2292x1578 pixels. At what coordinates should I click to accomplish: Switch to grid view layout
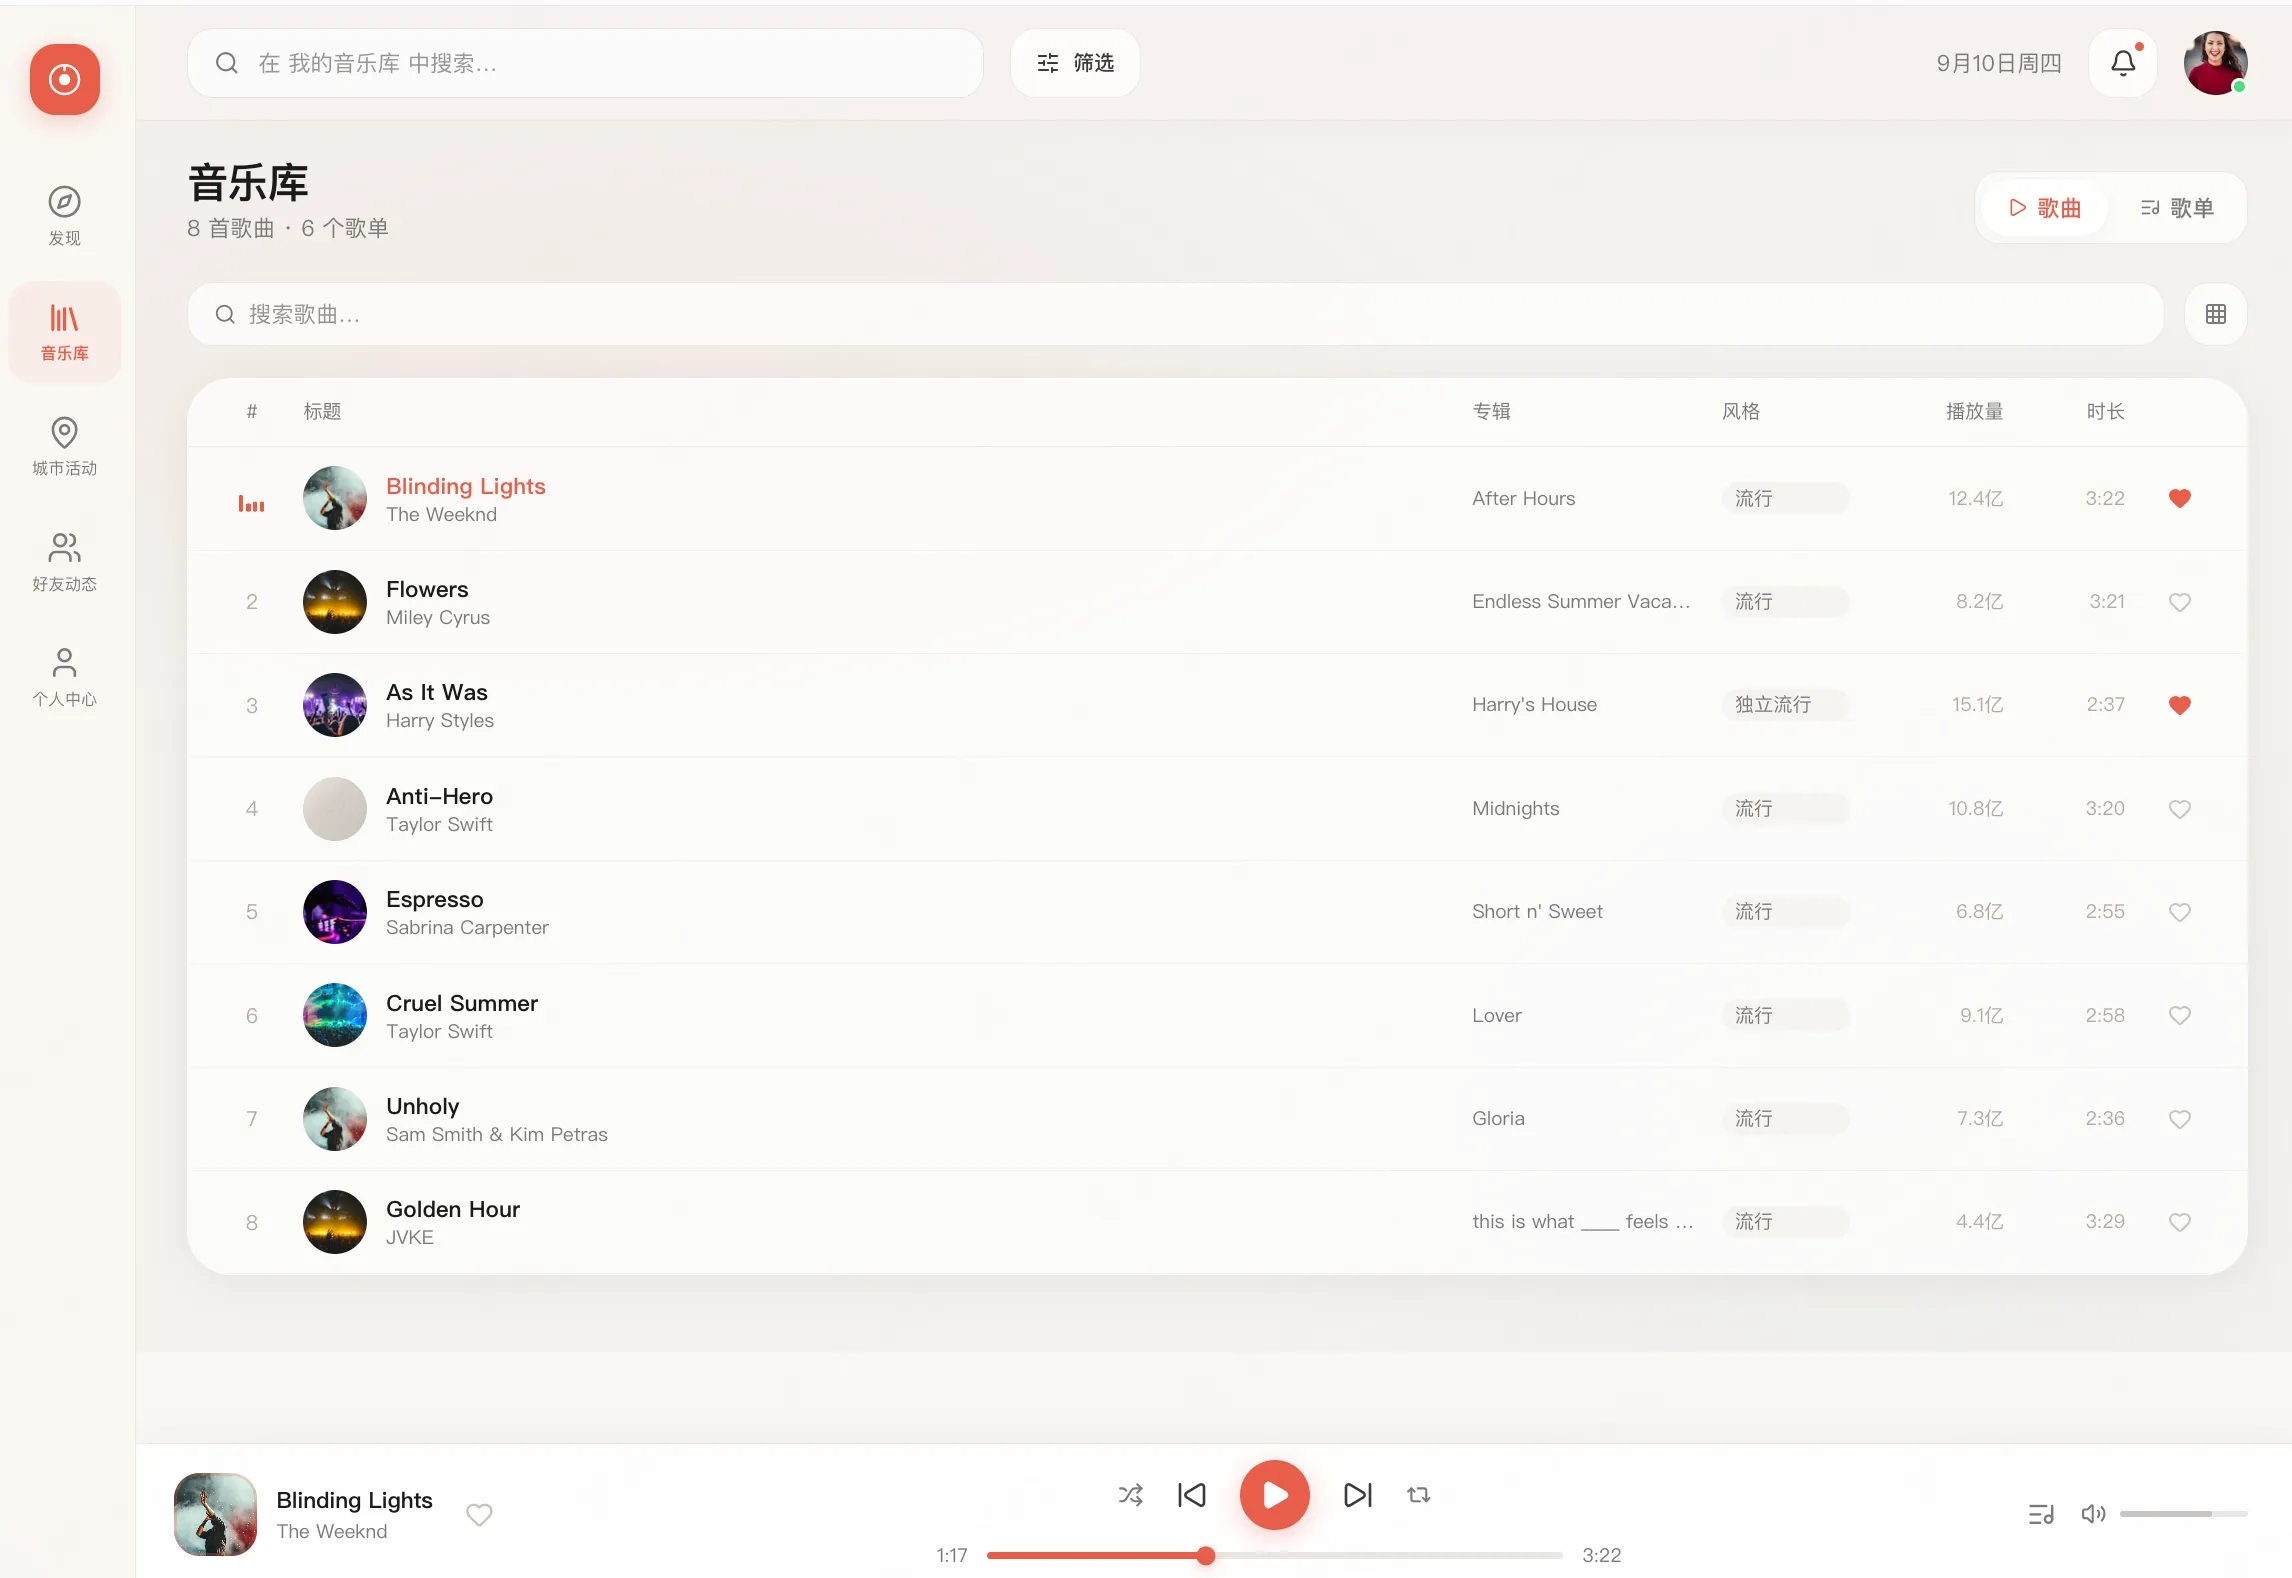(x=2216, y=314)
